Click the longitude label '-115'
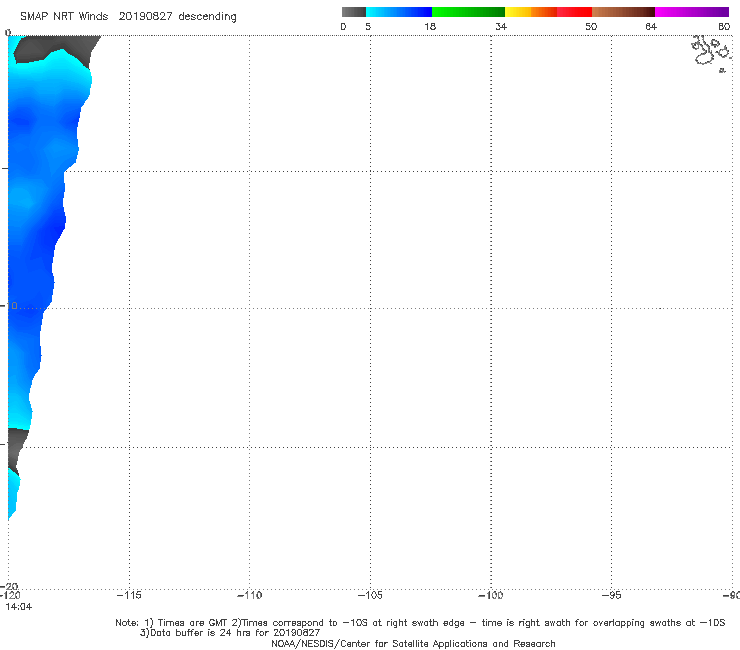Screen dimensions: 740x650 (129, 595)
